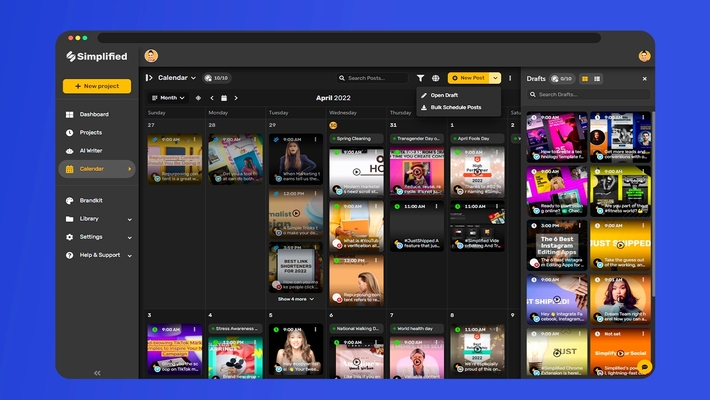Collapse the sidebar with double chevron
Screen dimensions: 710x400
97,373
